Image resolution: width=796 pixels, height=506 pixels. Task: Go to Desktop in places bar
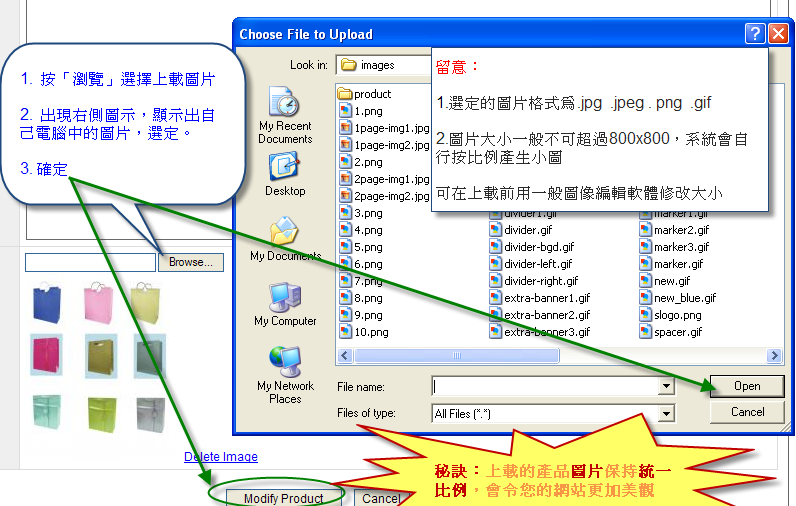[285, 175]
